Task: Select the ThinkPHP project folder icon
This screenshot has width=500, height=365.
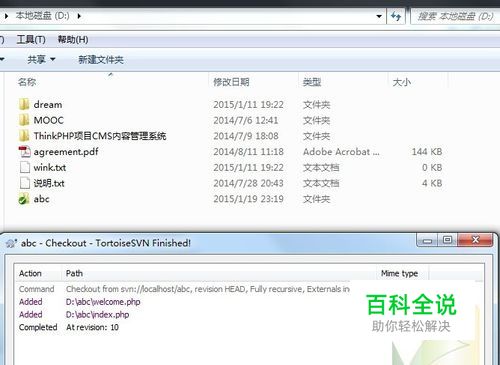Action: (24, 136)
